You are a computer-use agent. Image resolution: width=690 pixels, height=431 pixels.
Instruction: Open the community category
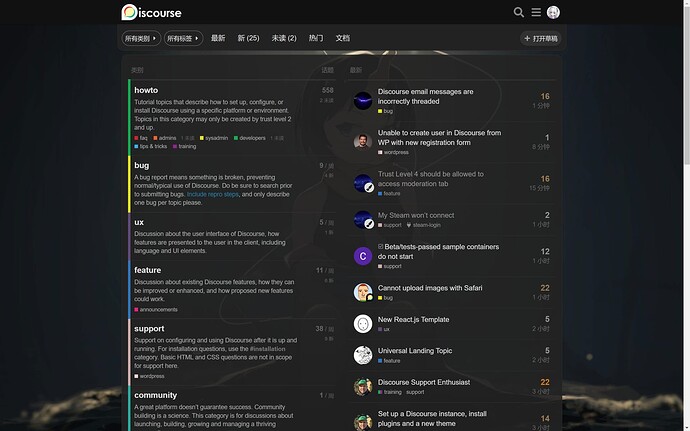coord(155,395)
